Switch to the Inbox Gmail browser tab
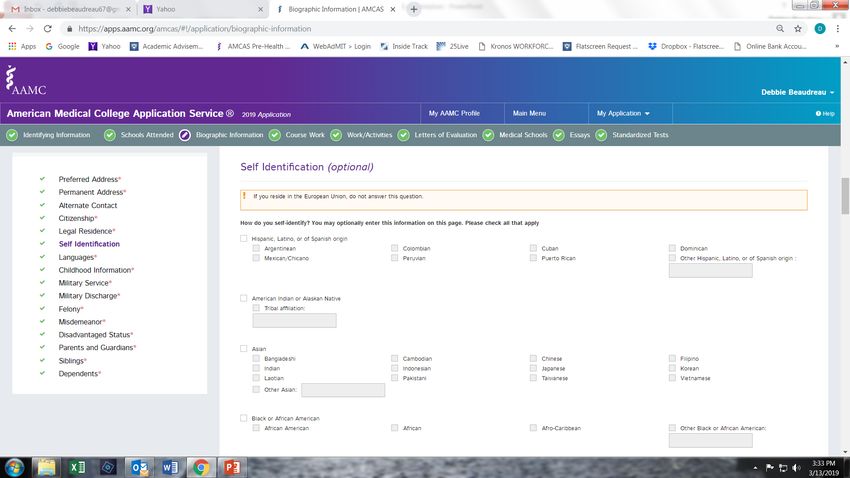 (x=71, y=9)
